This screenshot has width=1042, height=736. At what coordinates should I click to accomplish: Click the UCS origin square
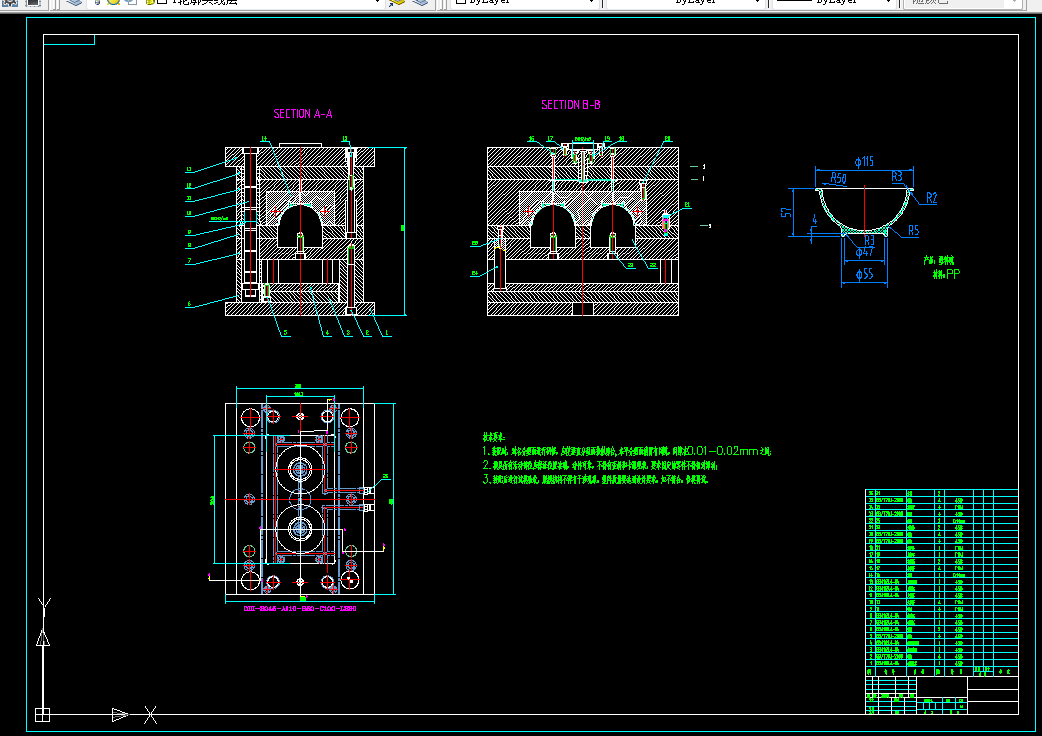click(43, 715)
